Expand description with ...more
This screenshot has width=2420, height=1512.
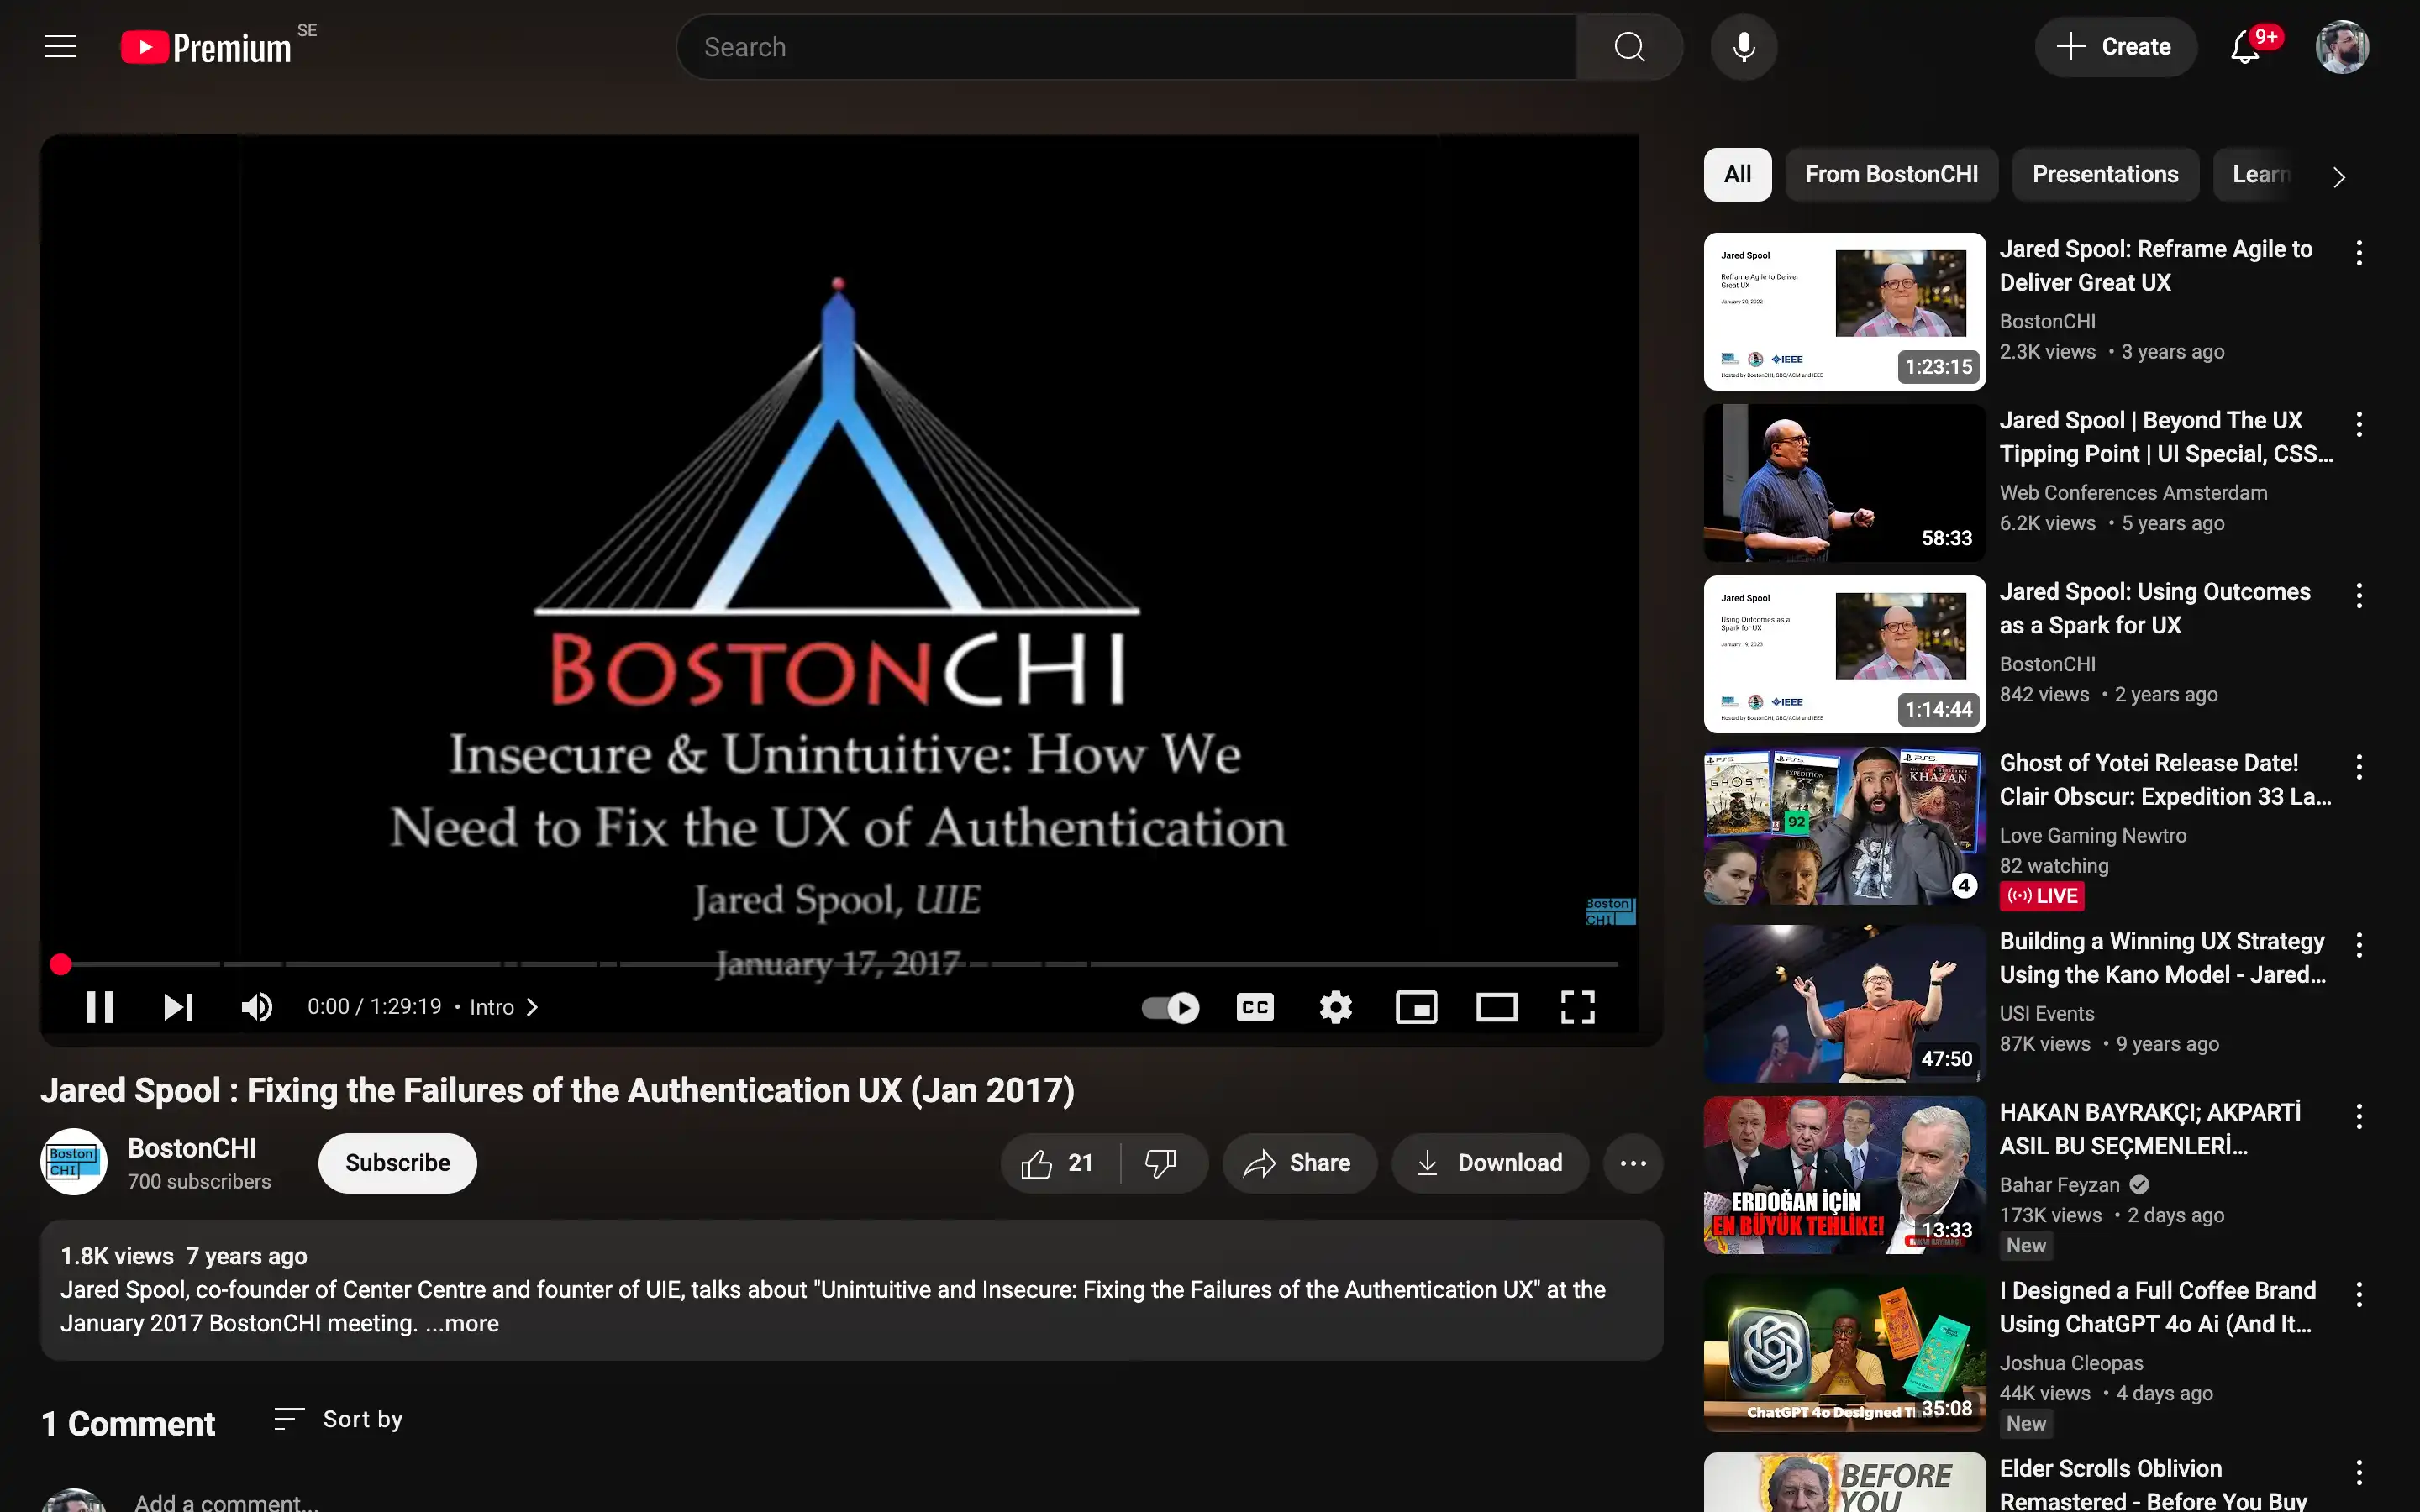click(462, 1323)
